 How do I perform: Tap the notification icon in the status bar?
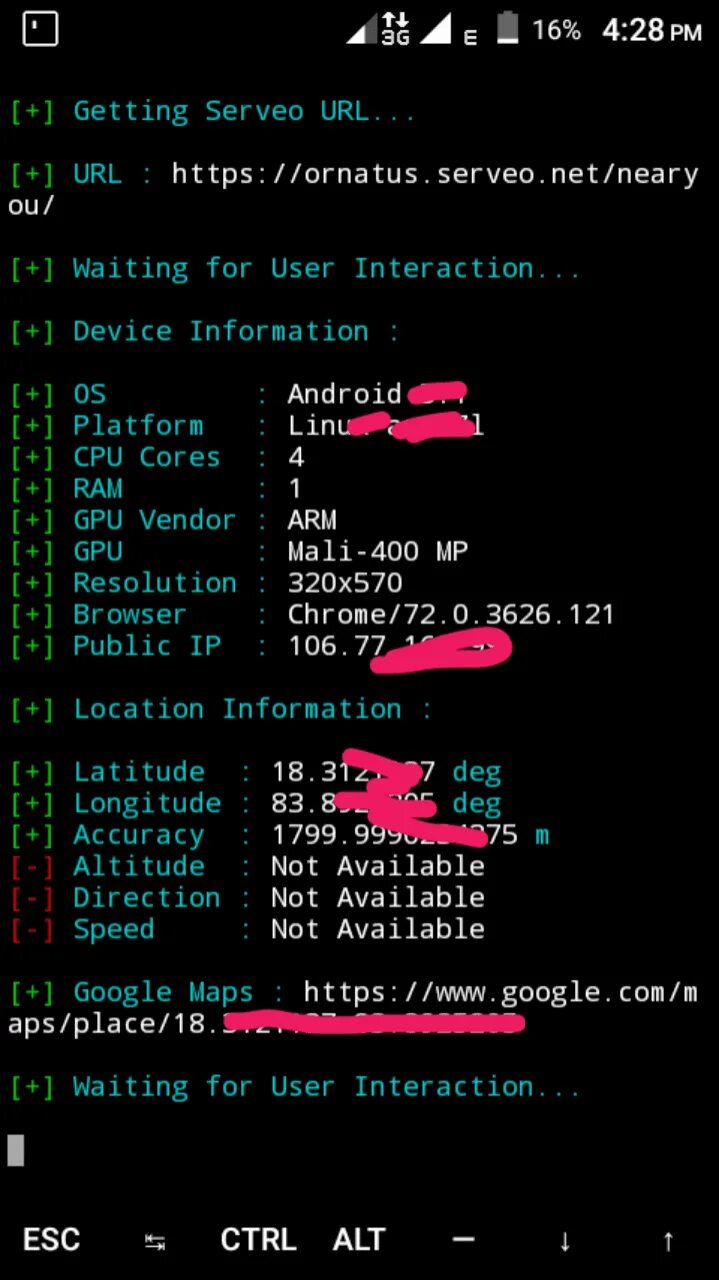click(x=40, y=29)
